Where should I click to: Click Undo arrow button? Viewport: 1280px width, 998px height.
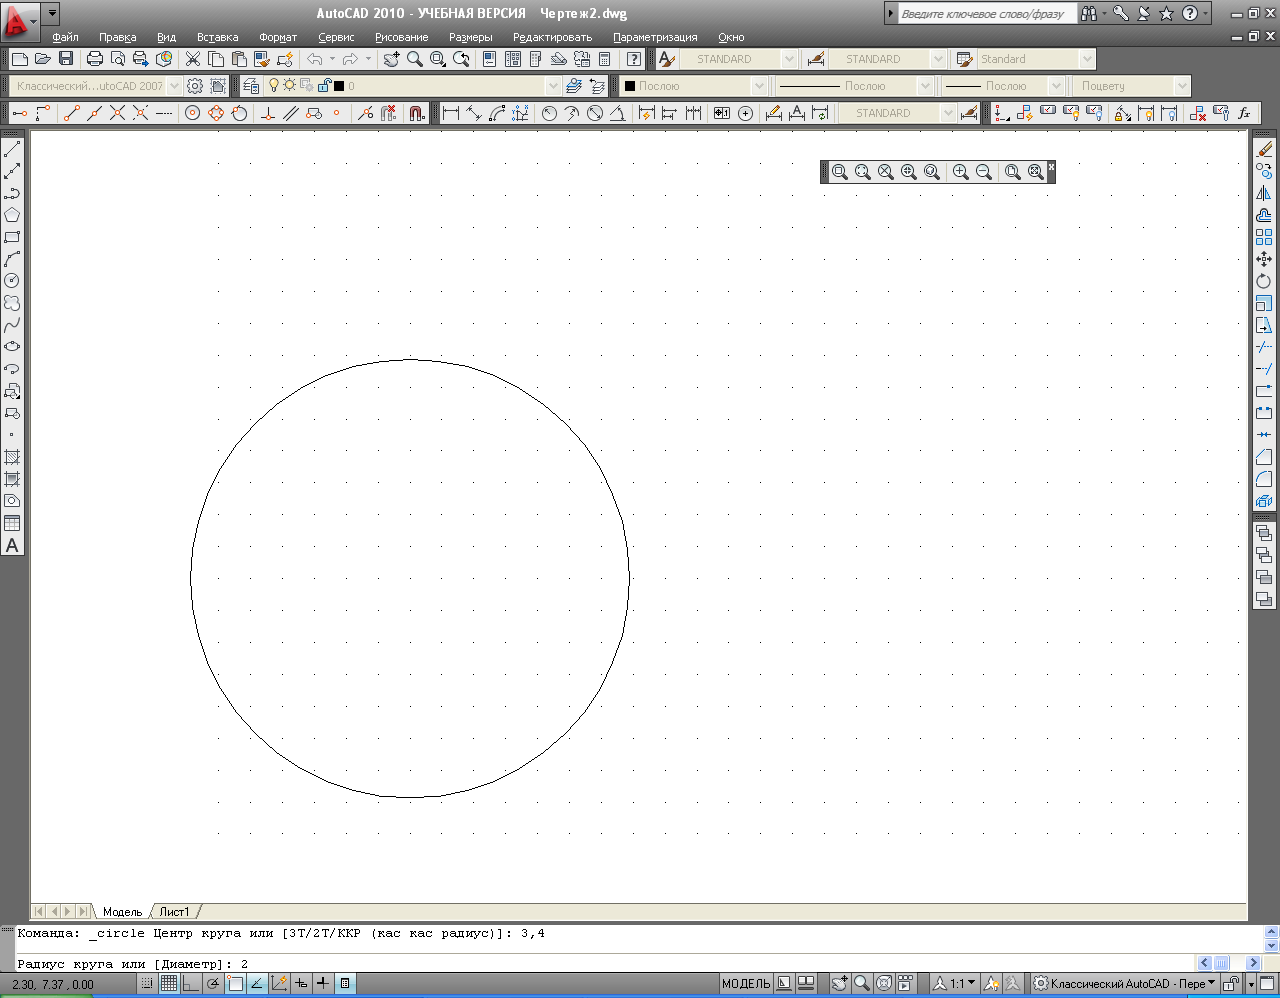click(x=314, y=59)
